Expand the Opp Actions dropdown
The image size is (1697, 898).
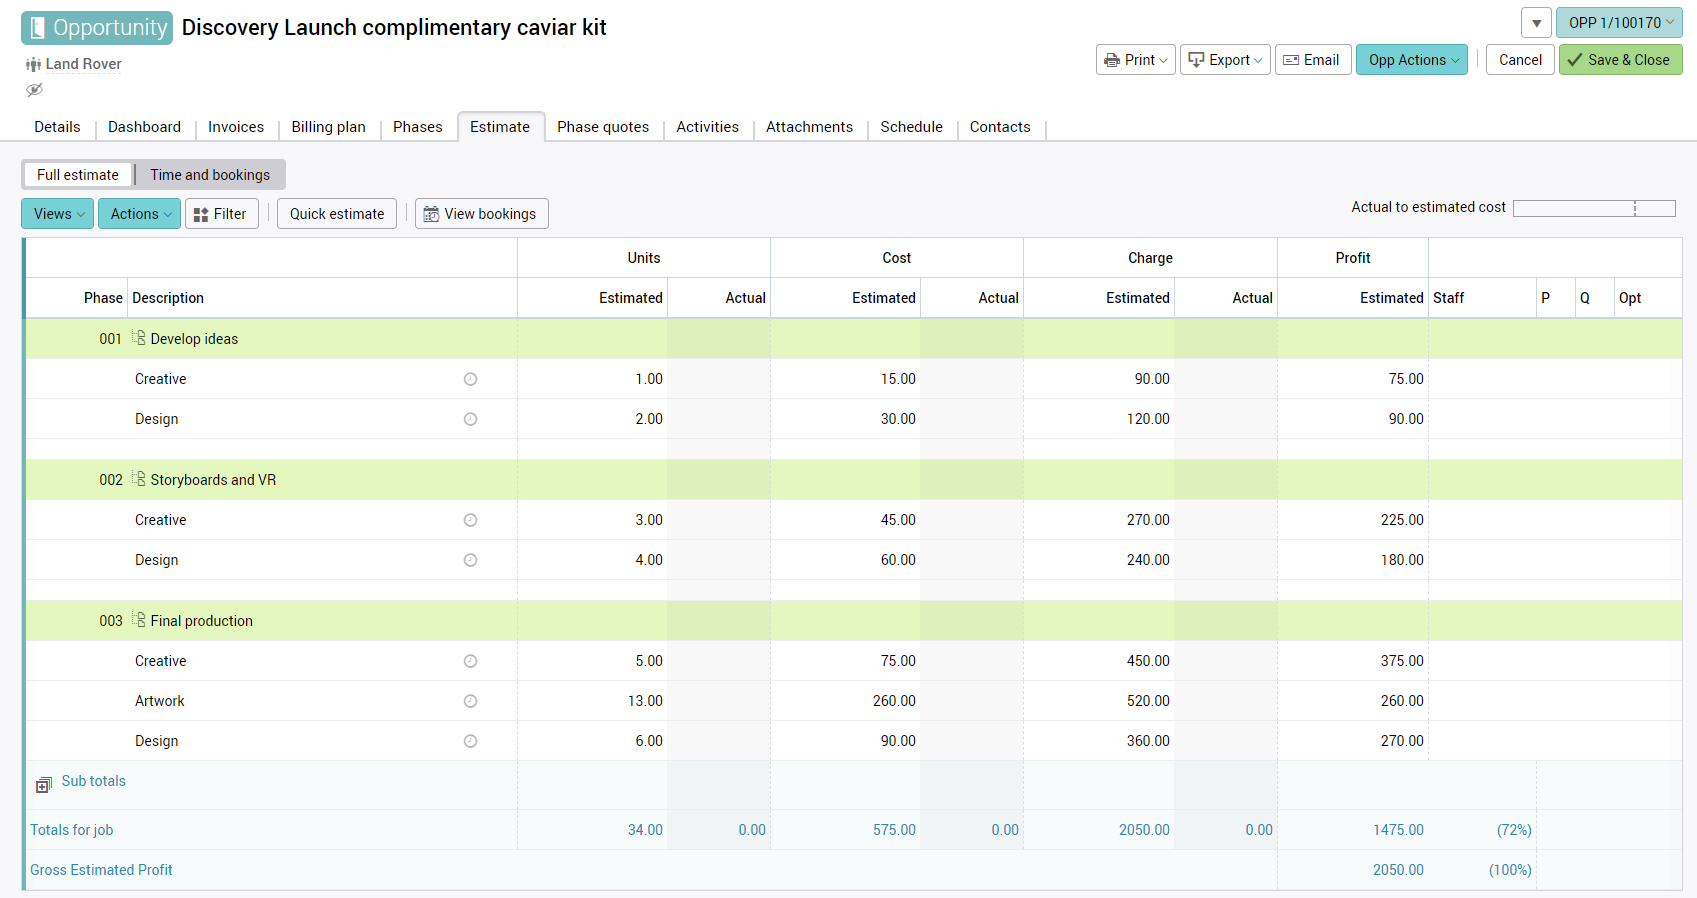click(x=1411, y=60)
